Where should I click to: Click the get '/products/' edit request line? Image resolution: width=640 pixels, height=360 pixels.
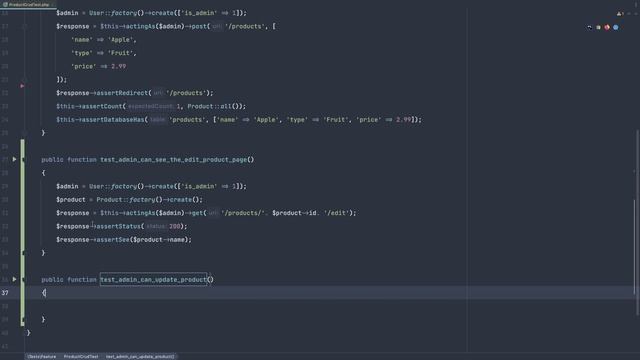(x=206, y=213)
